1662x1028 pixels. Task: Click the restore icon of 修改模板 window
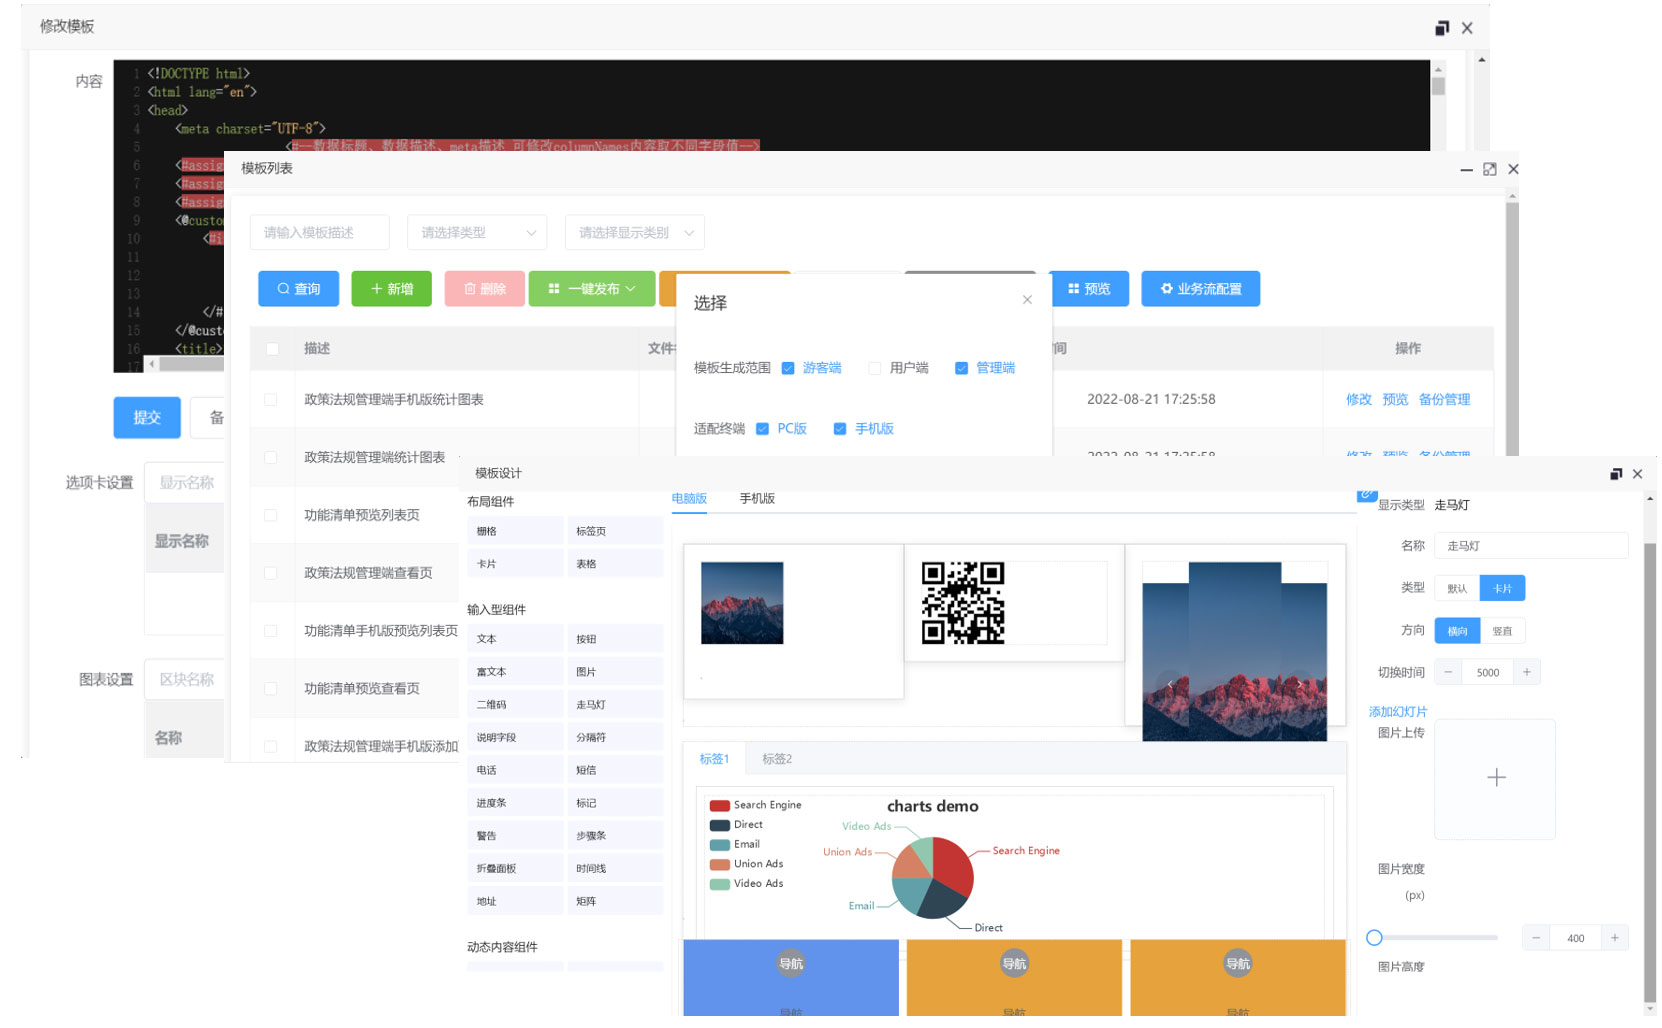pos(1442,28)
